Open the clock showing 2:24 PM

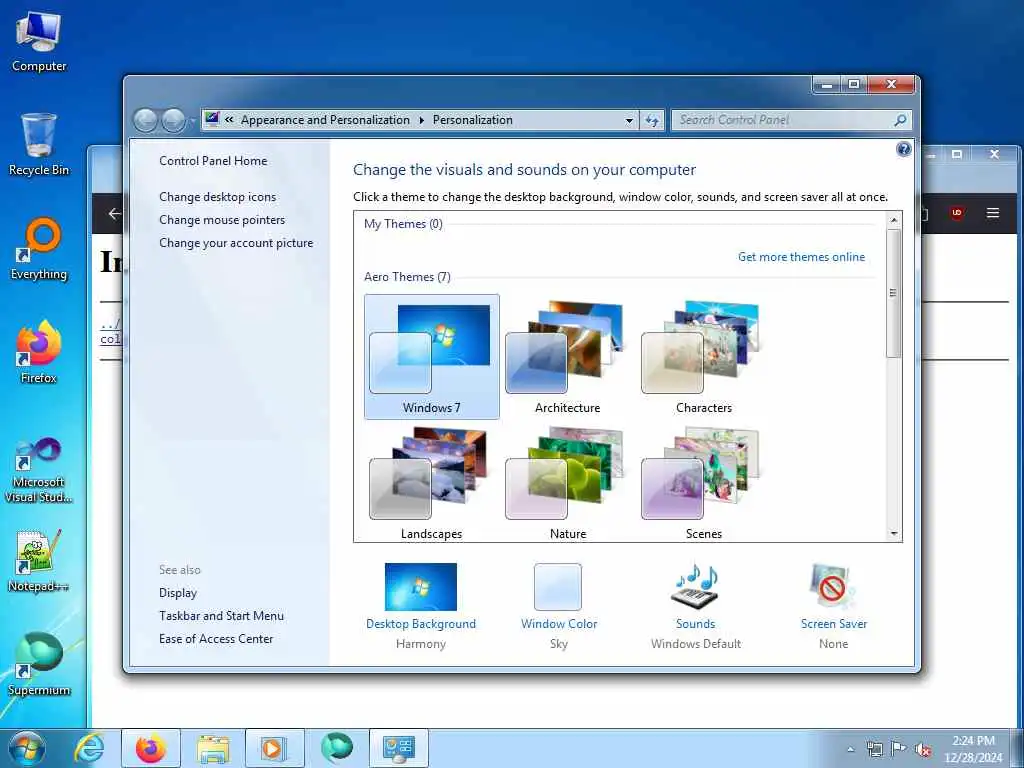point(973,749)
